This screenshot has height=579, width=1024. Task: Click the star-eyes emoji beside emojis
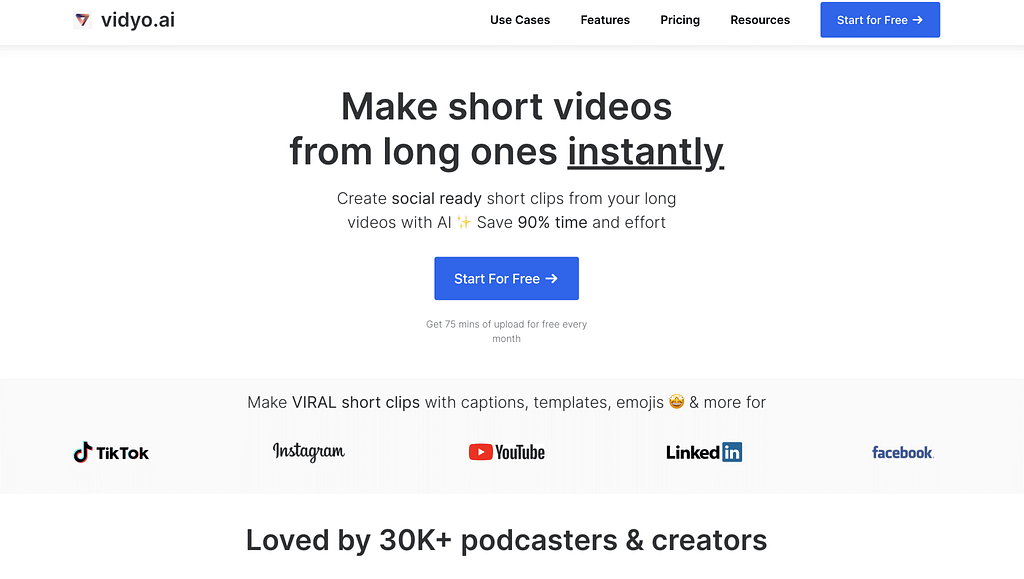pyautogui.click(x=677, y=401)
